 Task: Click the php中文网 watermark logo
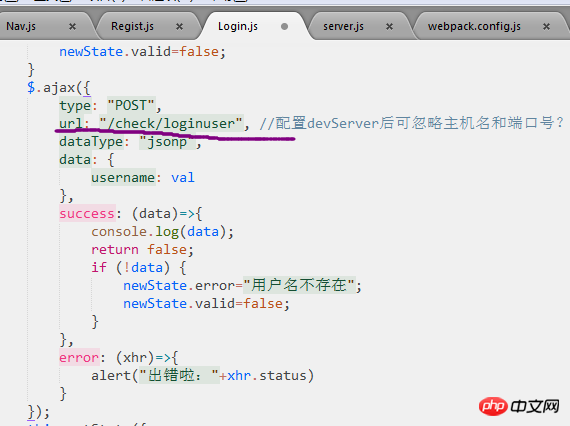click(x=519, y=406)
